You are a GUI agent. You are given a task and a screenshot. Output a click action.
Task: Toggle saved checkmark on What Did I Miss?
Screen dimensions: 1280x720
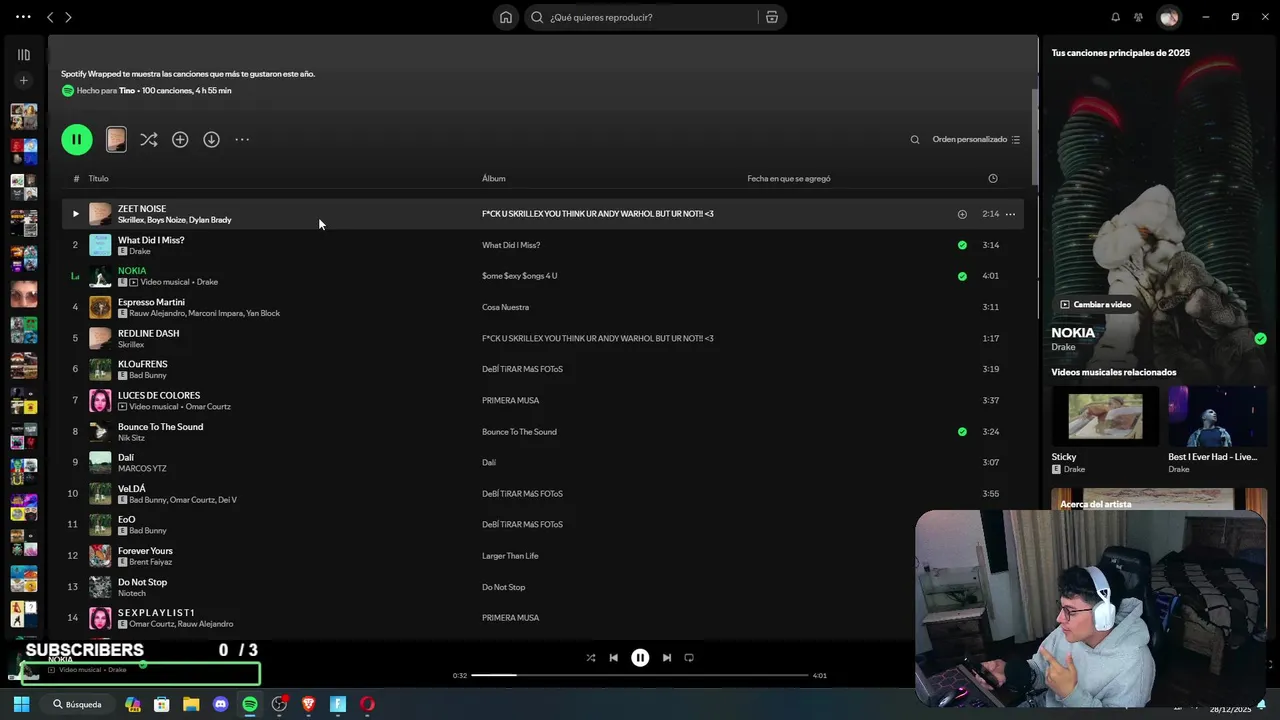point(962,245)
